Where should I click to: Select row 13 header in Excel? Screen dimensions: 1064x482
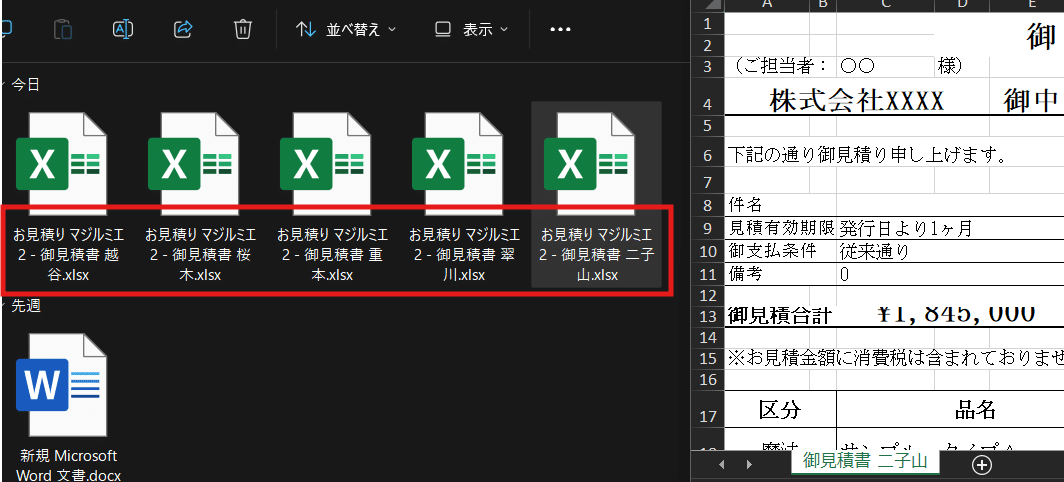tap(707, 316)
